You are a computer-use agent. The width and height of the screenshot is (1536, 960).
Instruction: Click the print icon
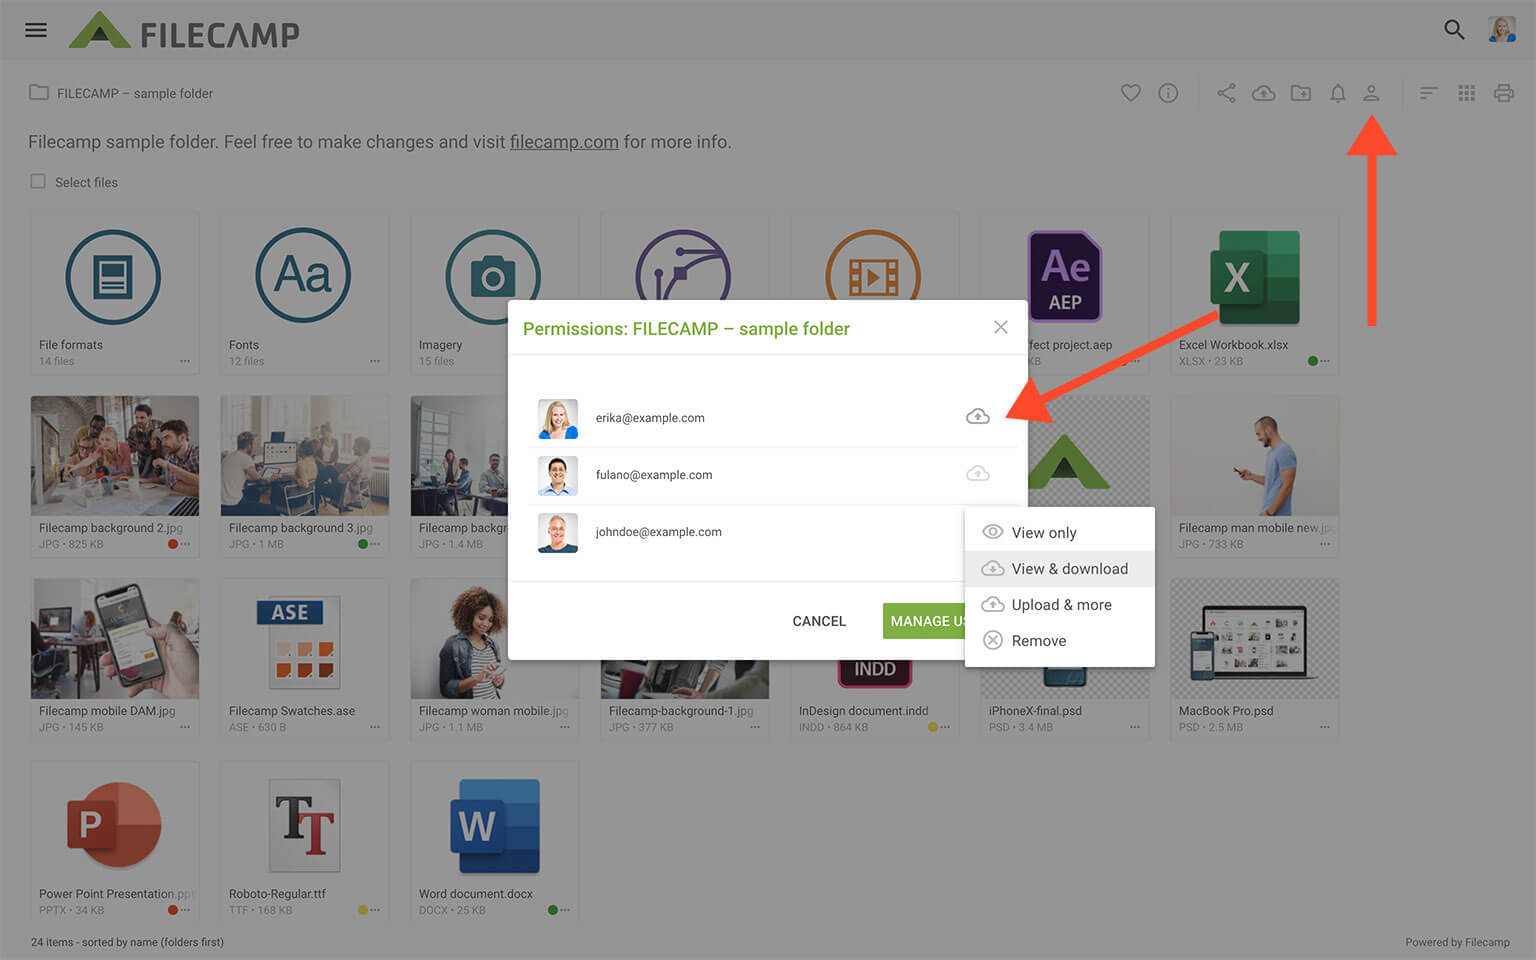coord(1503,93)
